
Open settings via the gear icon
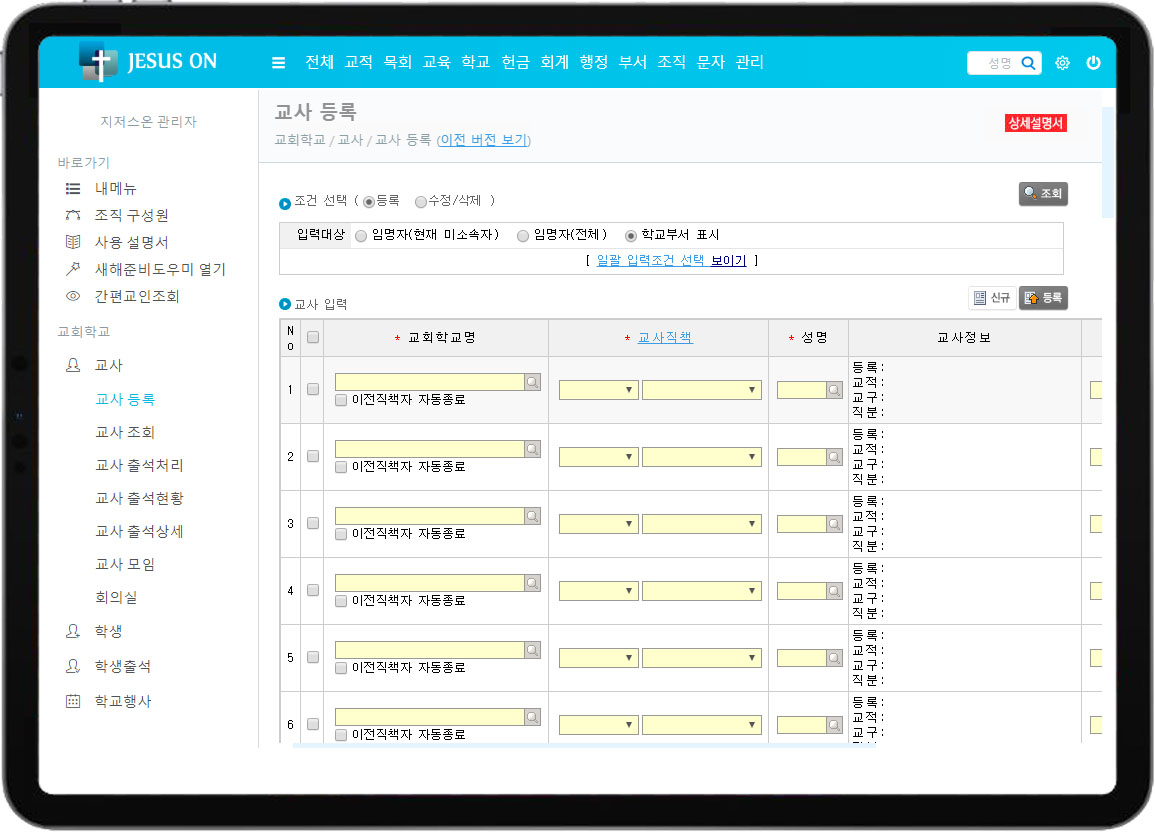click(x=1062, y=63)
